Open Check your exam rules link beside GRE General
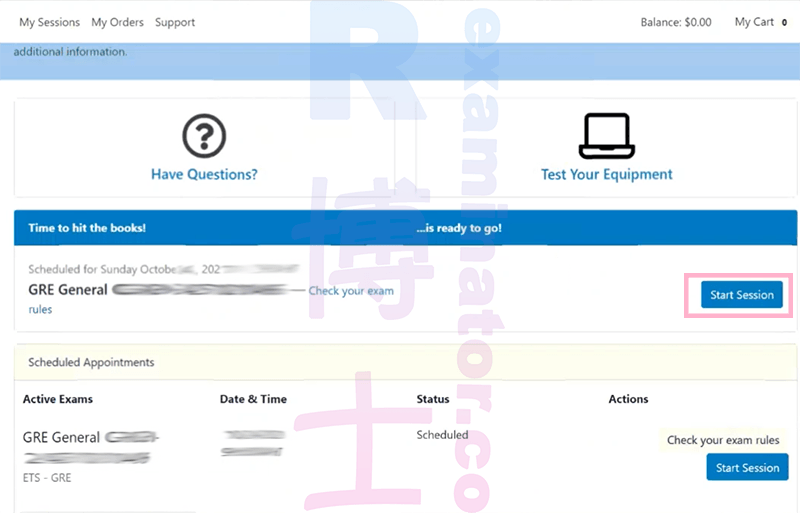 coord(351,291)
